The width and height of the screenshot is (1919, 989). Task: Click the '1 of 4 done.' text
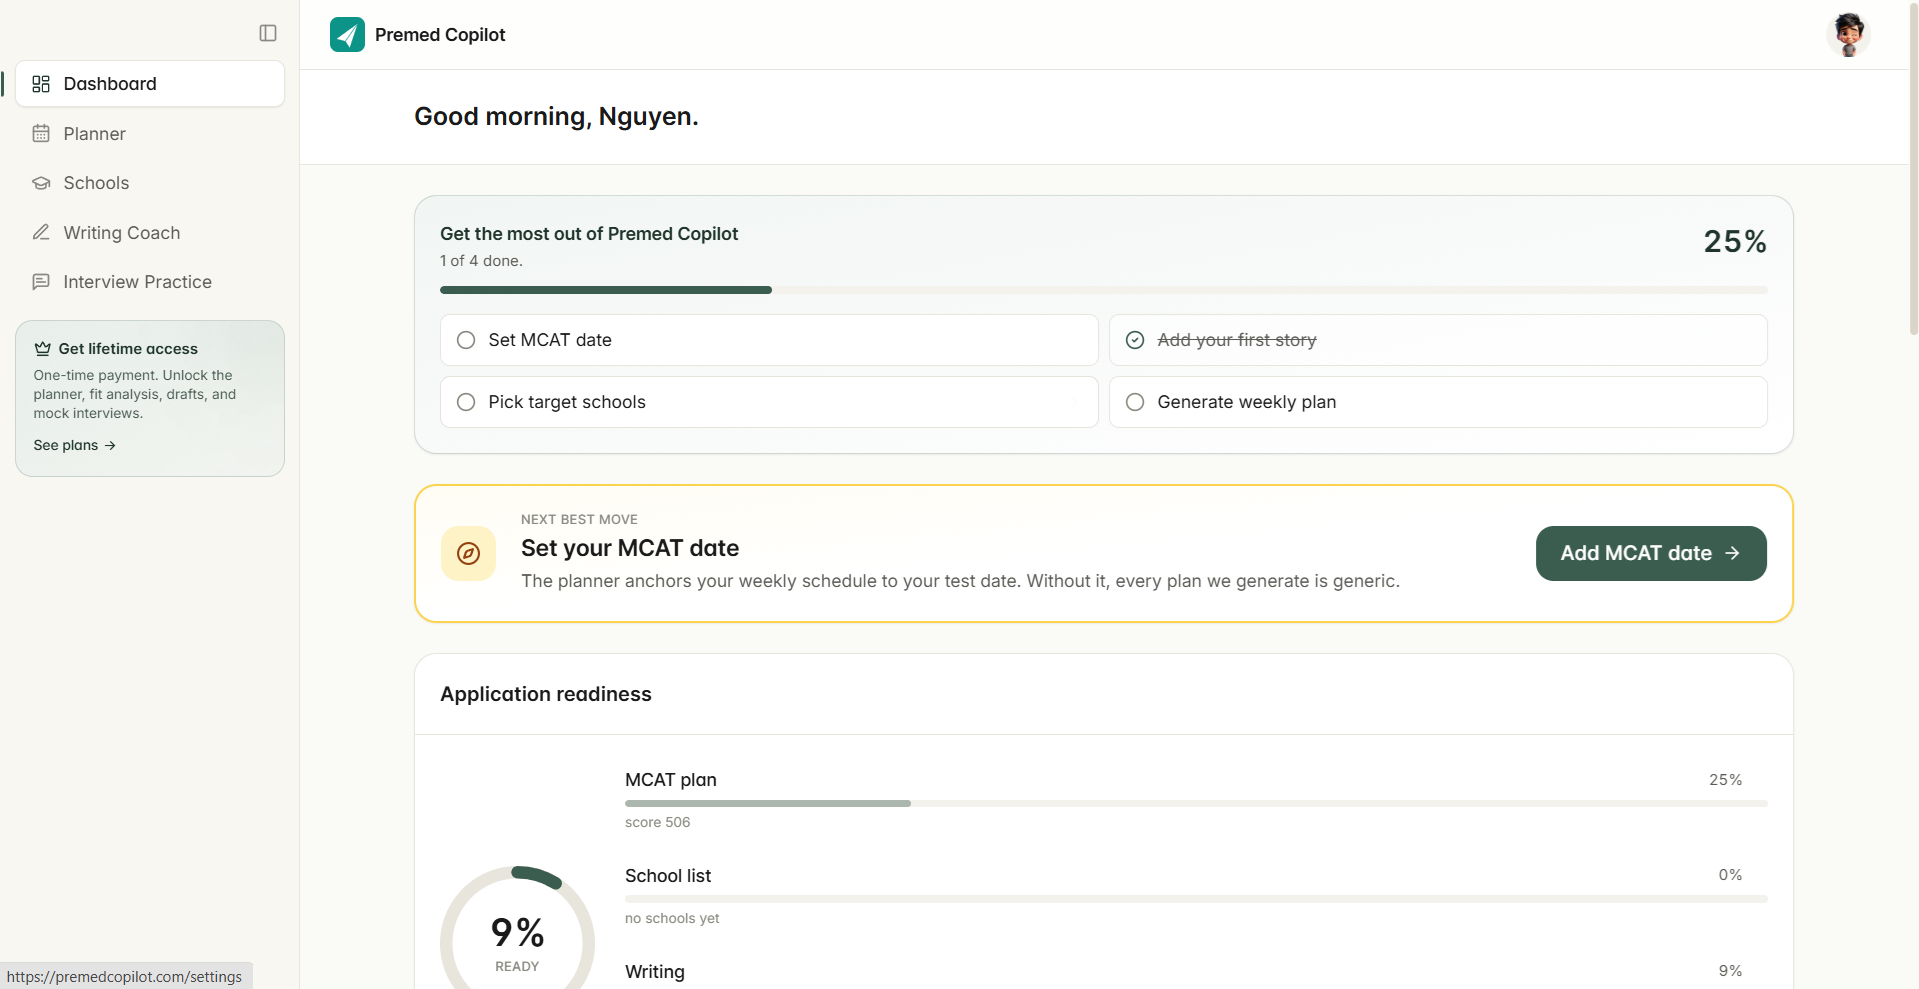(481, 261)
